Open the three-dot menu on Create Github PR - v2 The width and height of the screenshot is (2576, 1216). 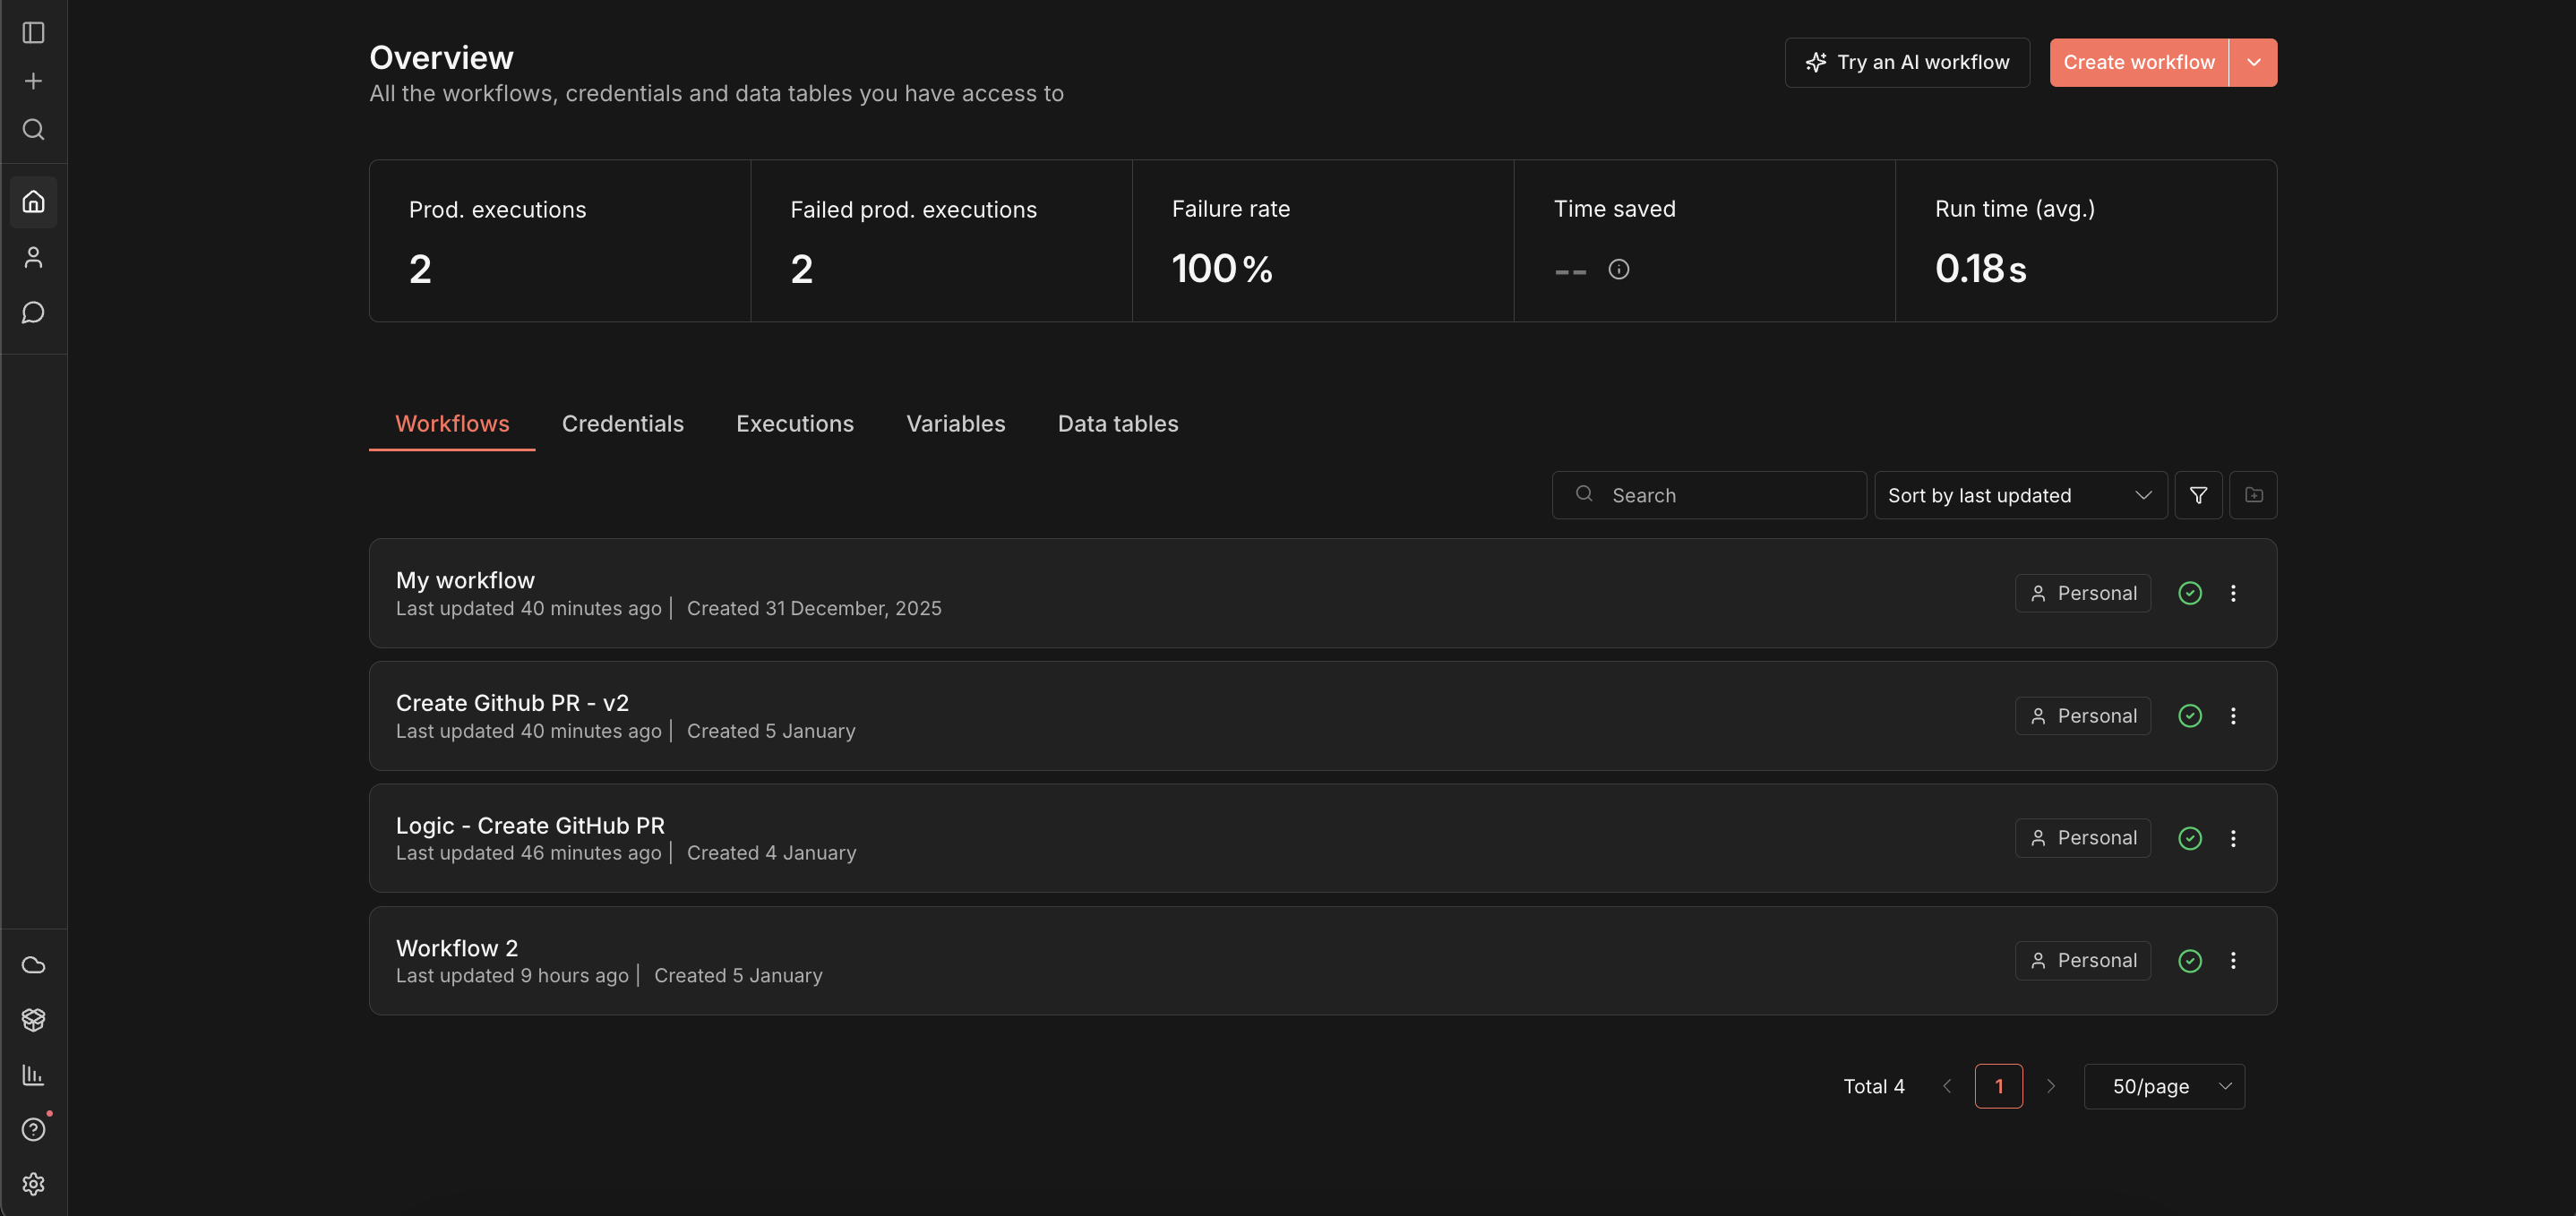pos(2234,715)
